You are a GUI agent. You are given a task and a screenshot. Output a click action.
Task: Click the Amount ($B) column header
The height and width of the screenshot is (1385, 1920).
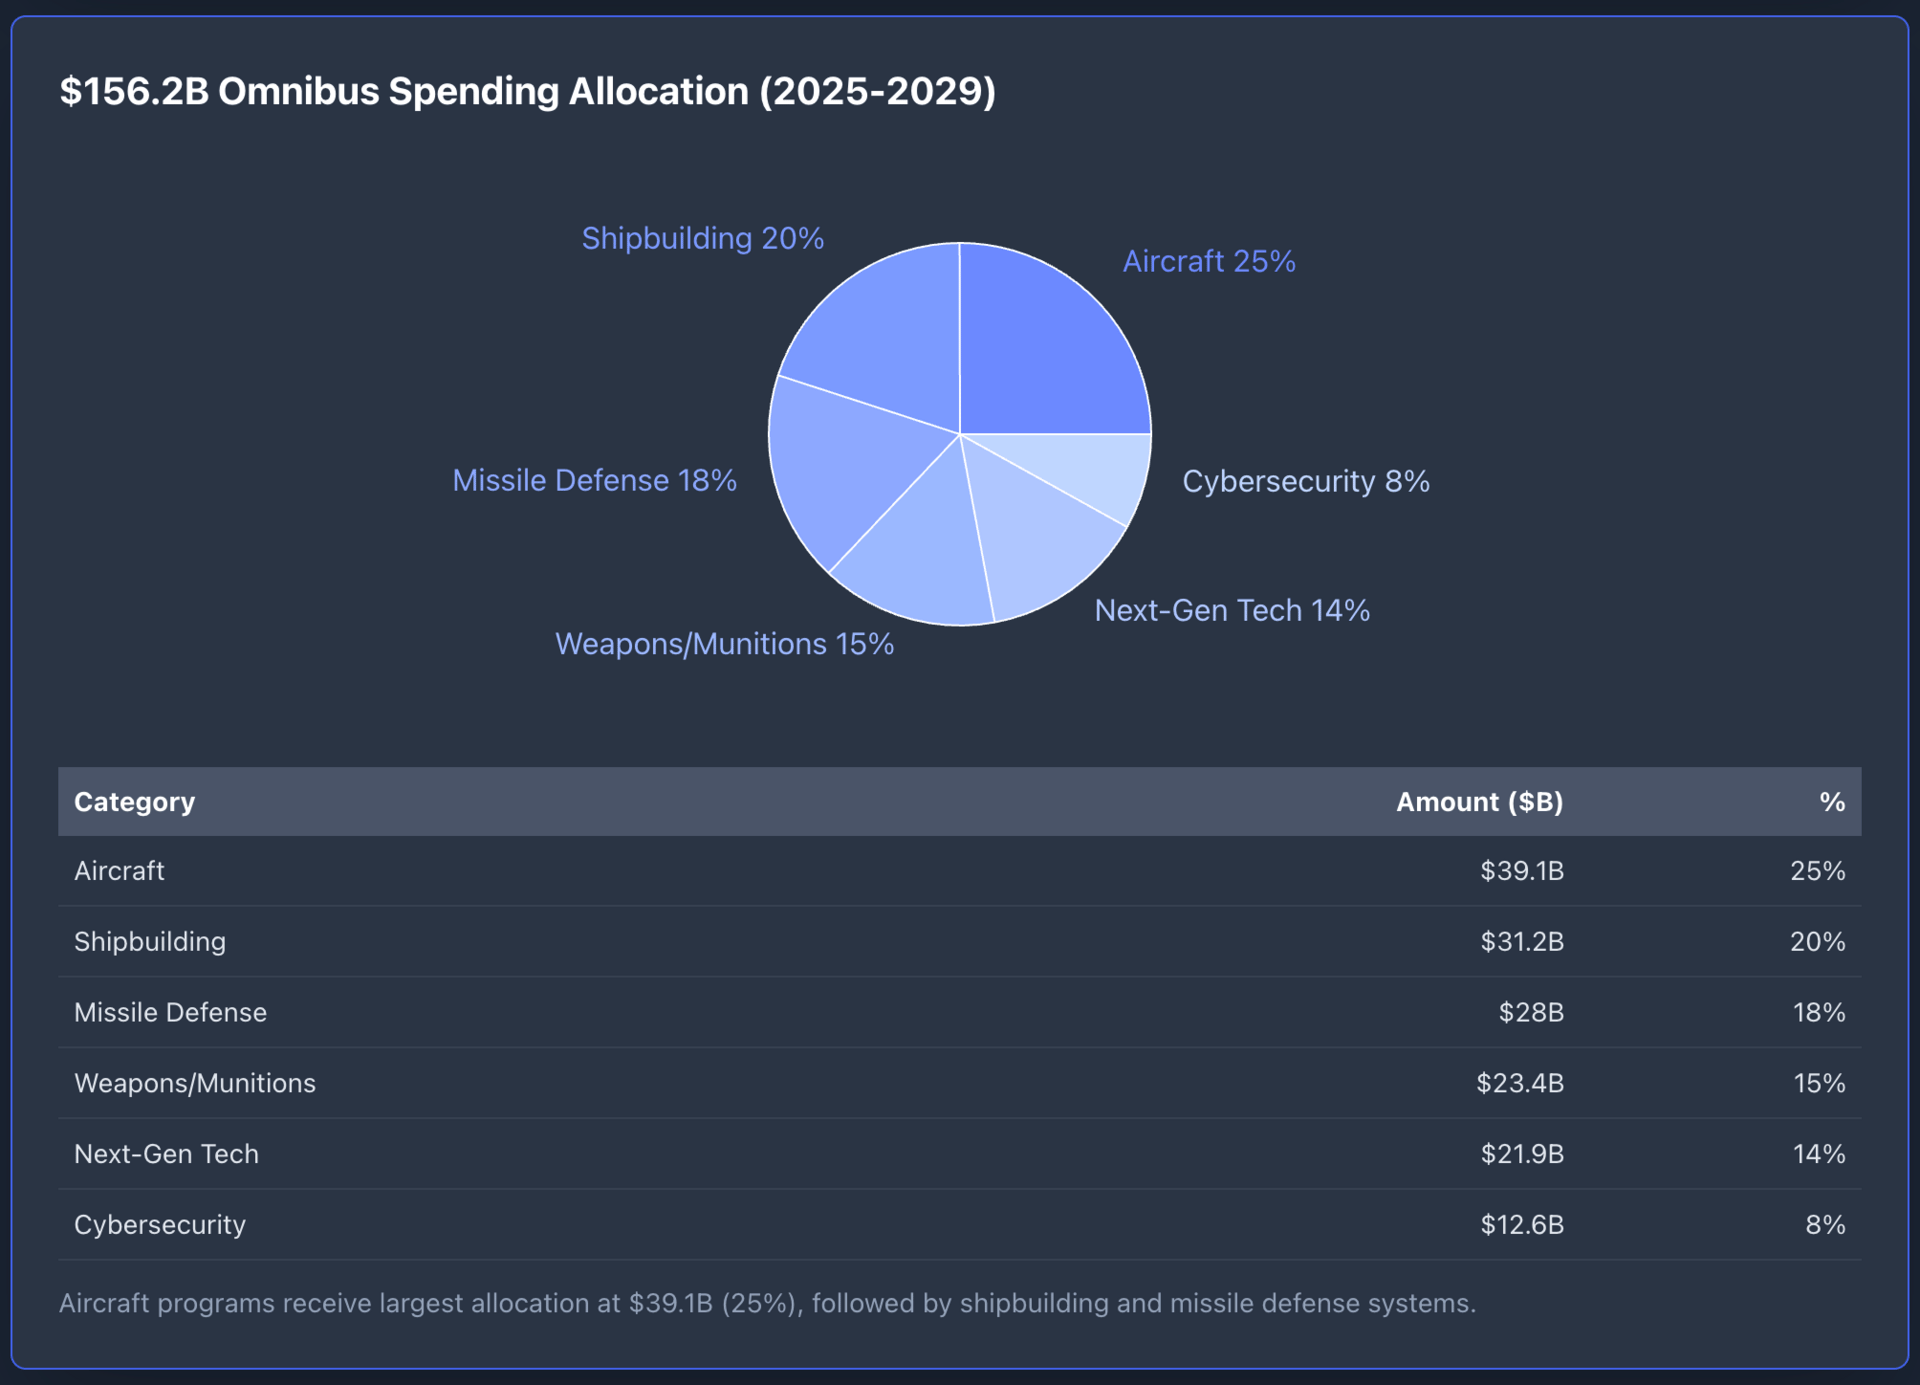[1478, 802]
